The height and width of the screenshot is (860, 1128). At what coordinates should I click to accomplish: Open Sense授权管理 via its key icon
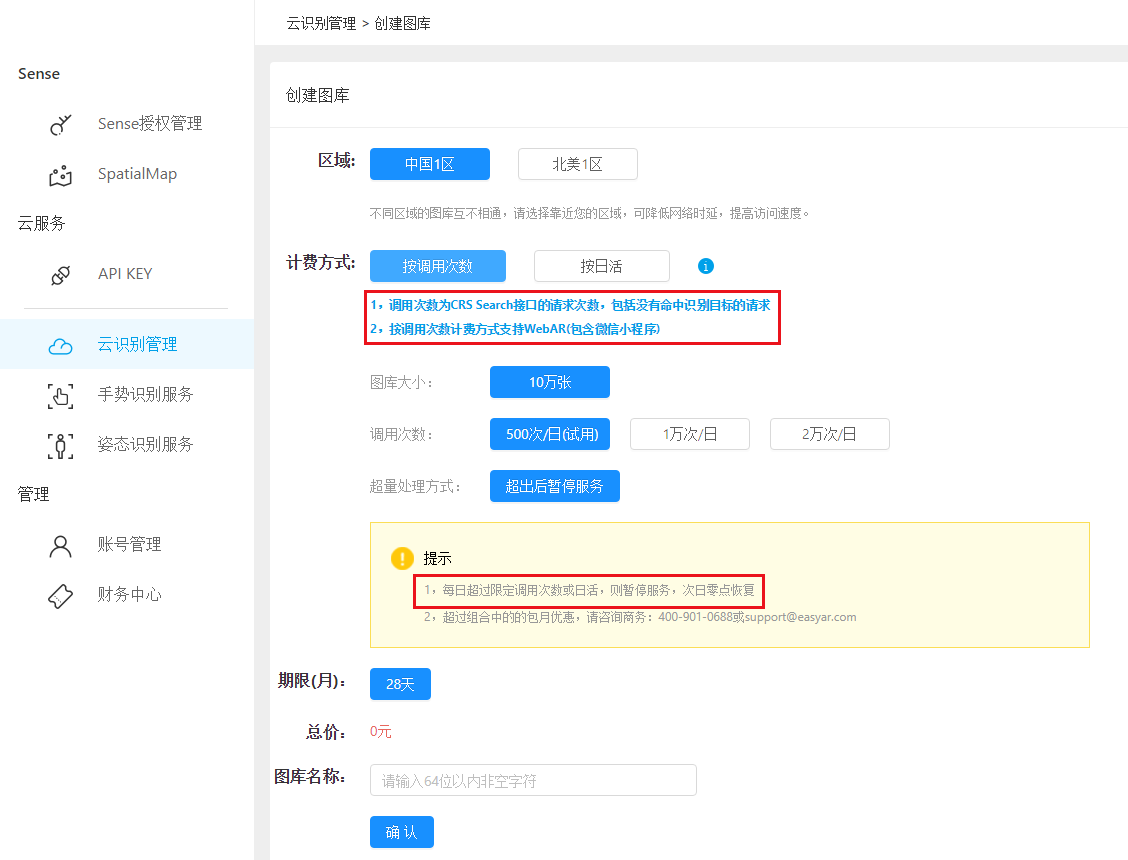pyautogui.click(x=60, y=123)
